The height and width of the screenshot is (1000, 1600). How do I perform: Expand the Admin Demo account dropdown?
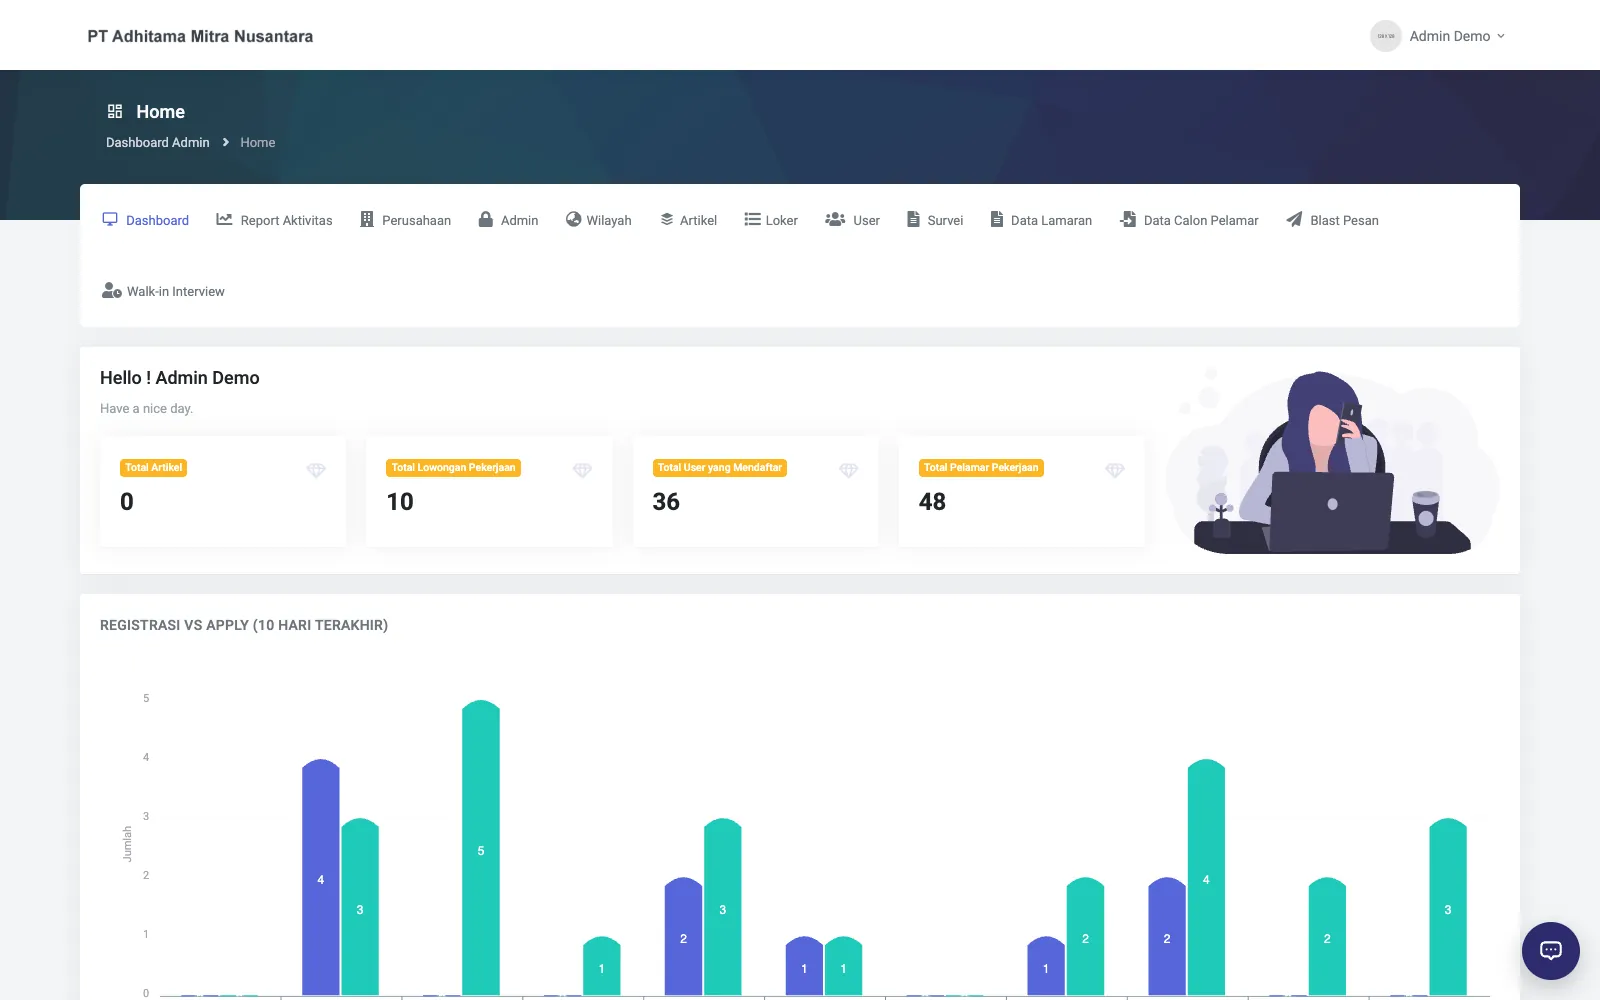1438,36
